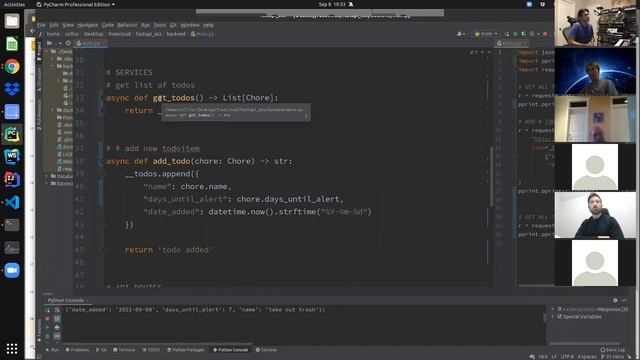This screenshot has width=640, height=360.
Task: Stop the Python Console process
Action: [x=47, y=318]
